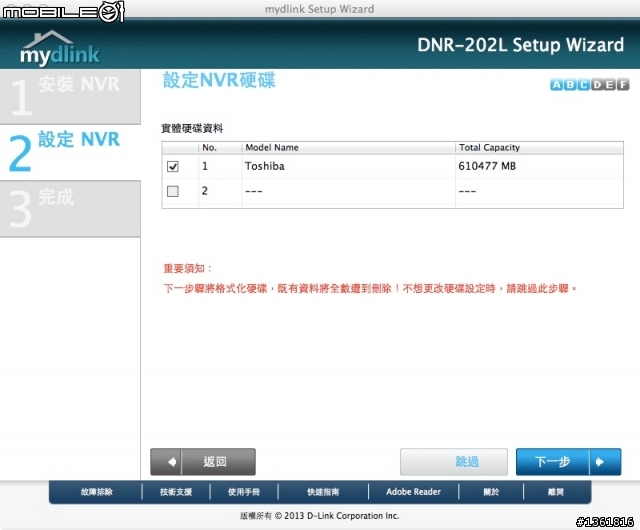Image resolution: width=640 pixels, height=530 pixels.
Task: Click the Total Capacity column header
Action: [x=539, y=147]
